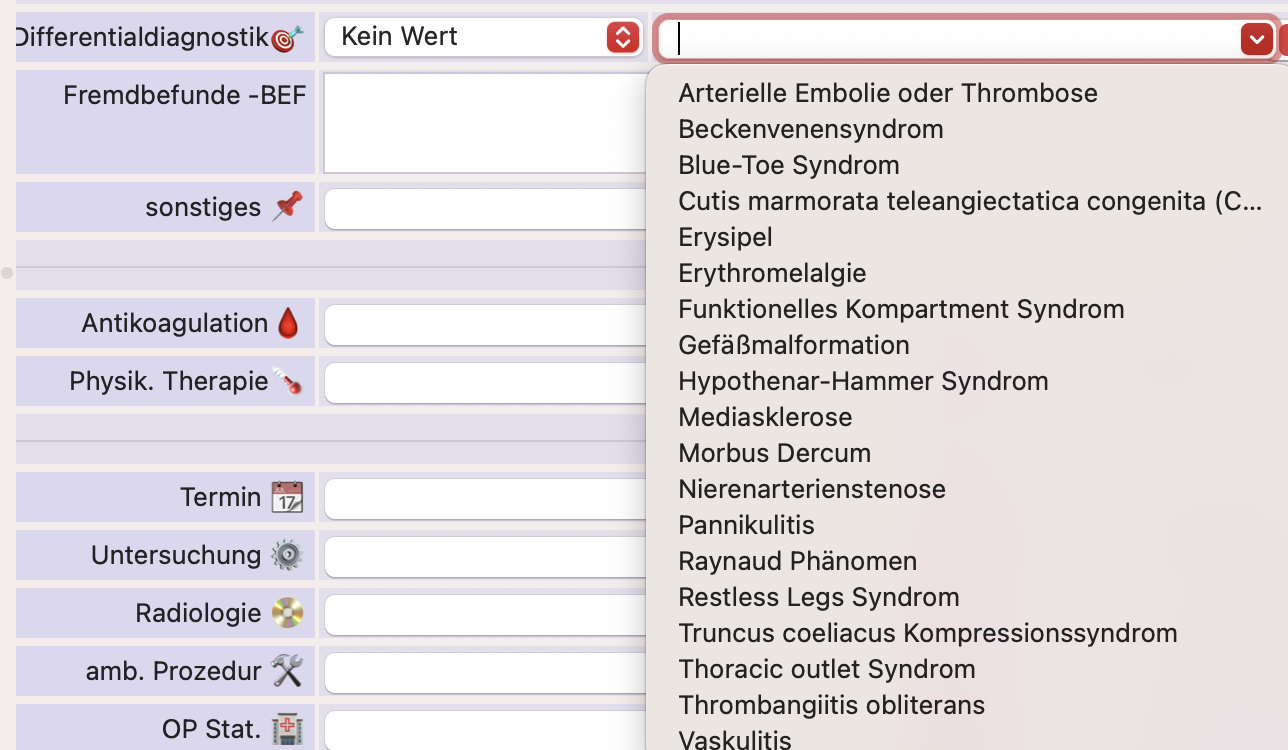Screen dimensions: 1288x750
Task: Click the Fremdbefunde -BEF text area
Action: [x=484, y=123]
